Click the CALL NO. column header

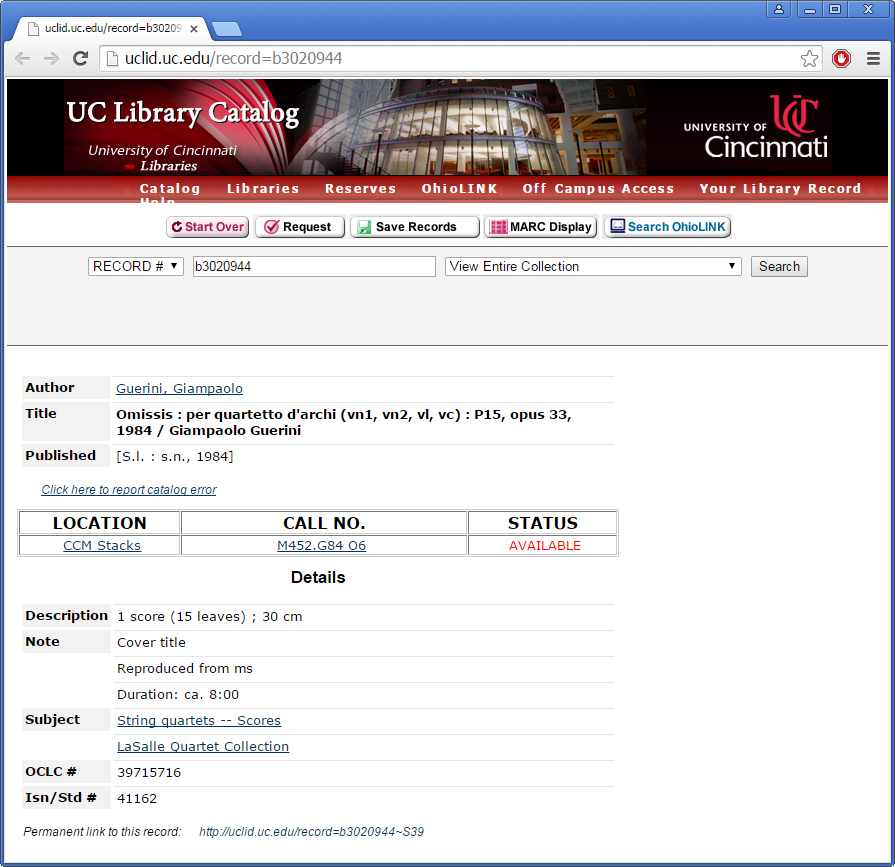click(324, 523)
